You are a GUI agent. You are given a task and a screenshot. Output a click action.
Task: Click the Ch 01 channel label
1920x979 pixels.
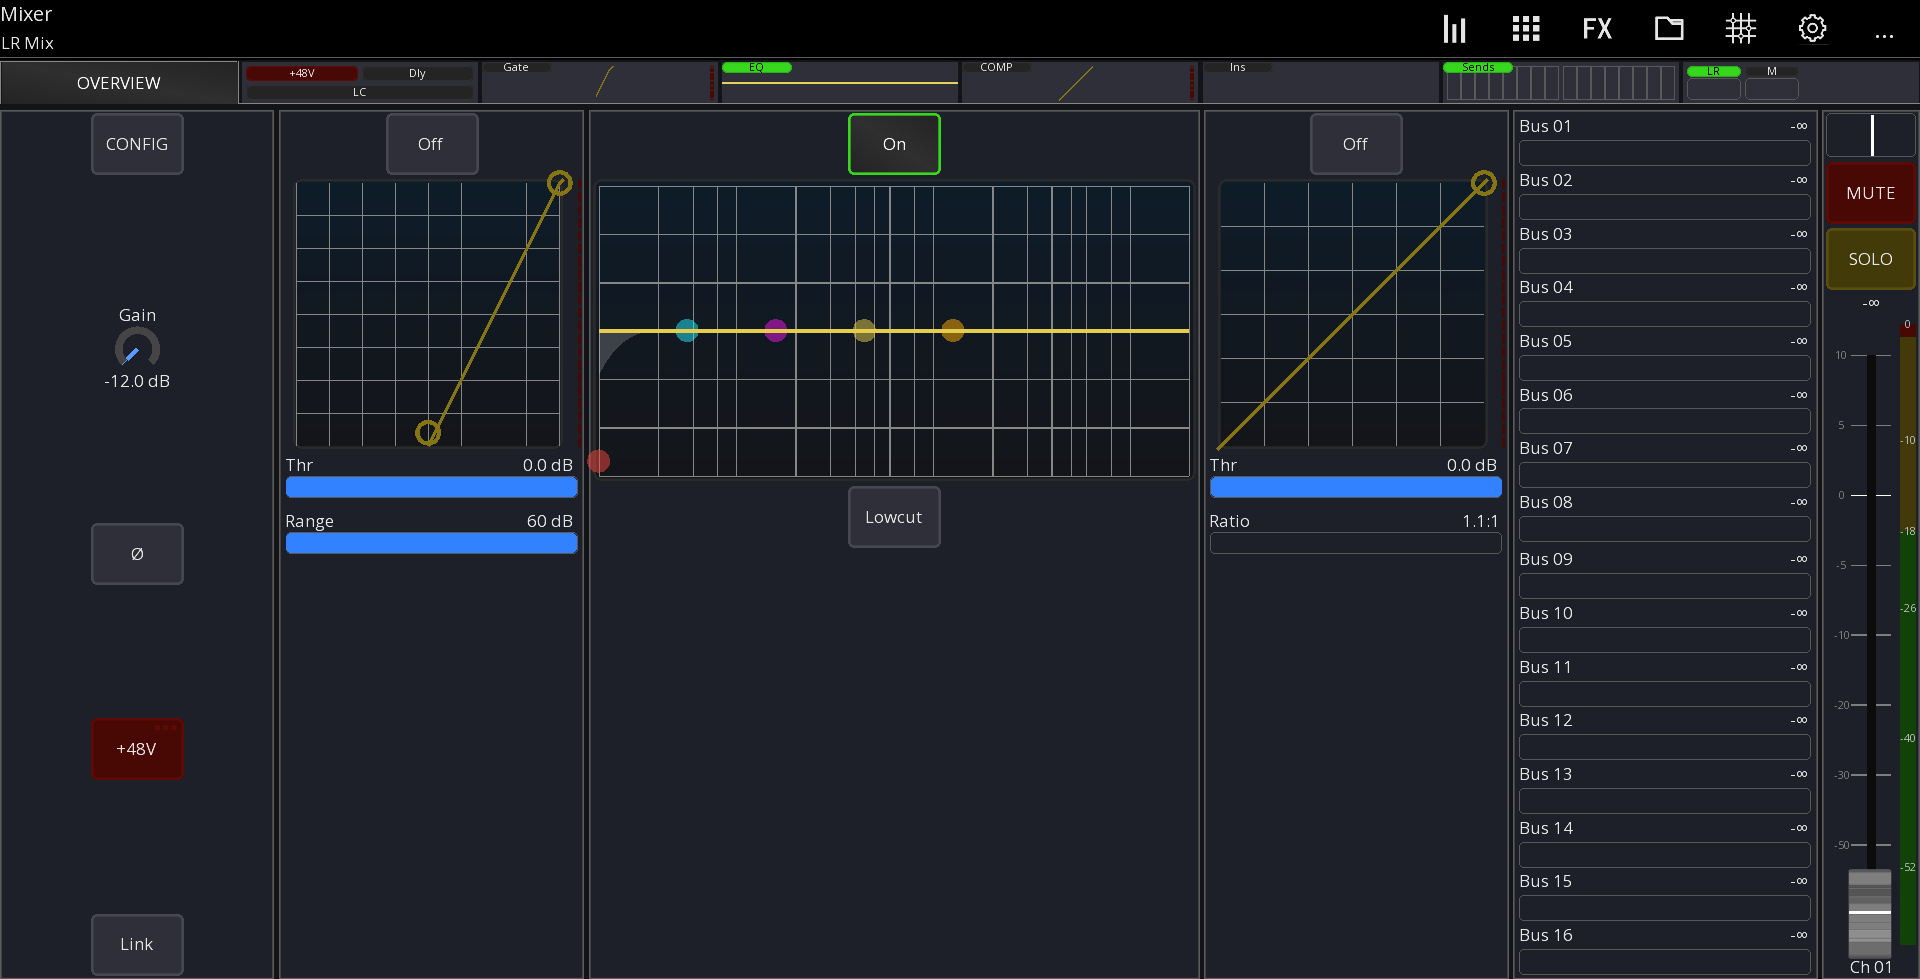tap(1870, 967)
